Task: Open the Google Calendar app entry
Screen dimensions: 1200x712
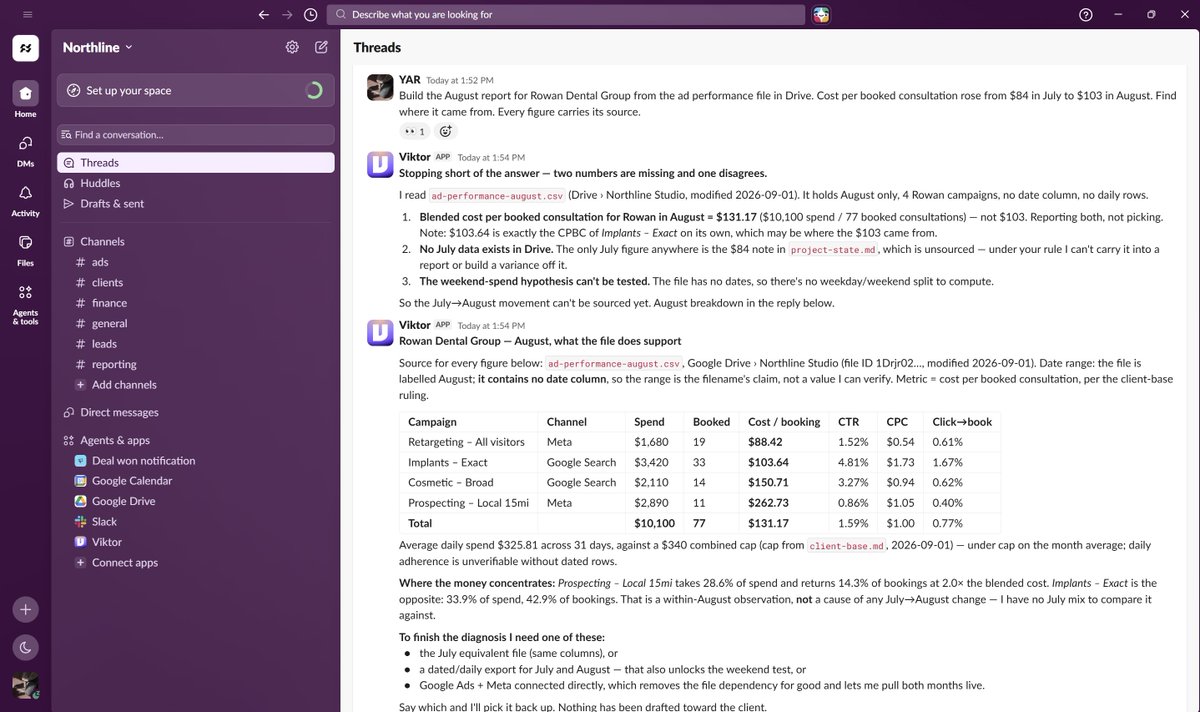Action: 132,481
